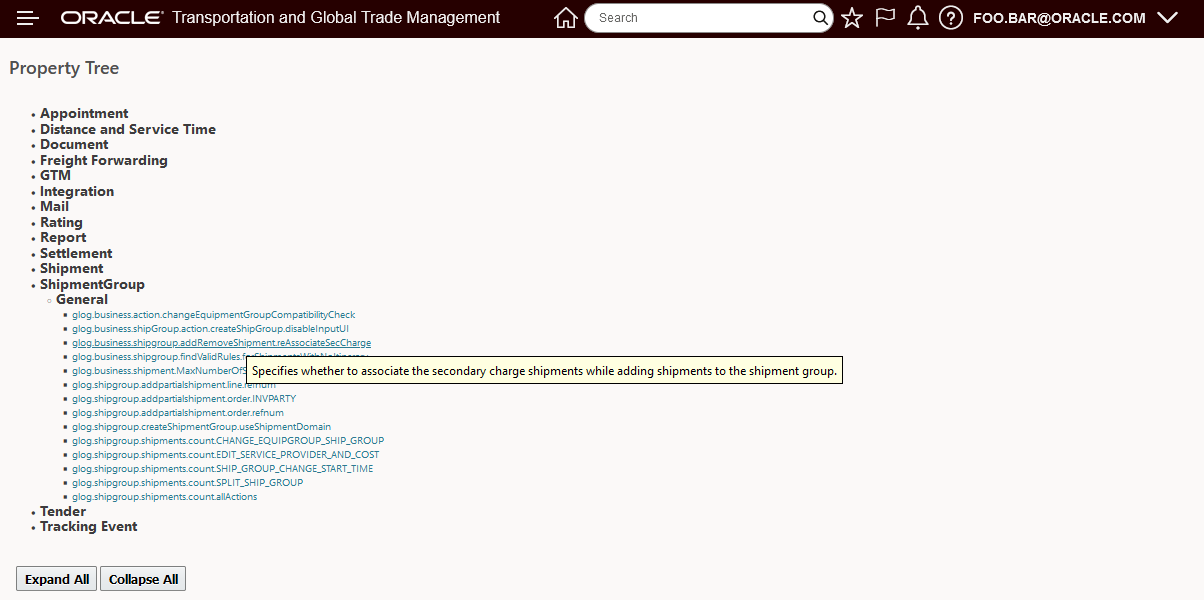
Task: Open glog.shipgroup.shipments.count.allActions property link
Action: [x=165, y=497]
